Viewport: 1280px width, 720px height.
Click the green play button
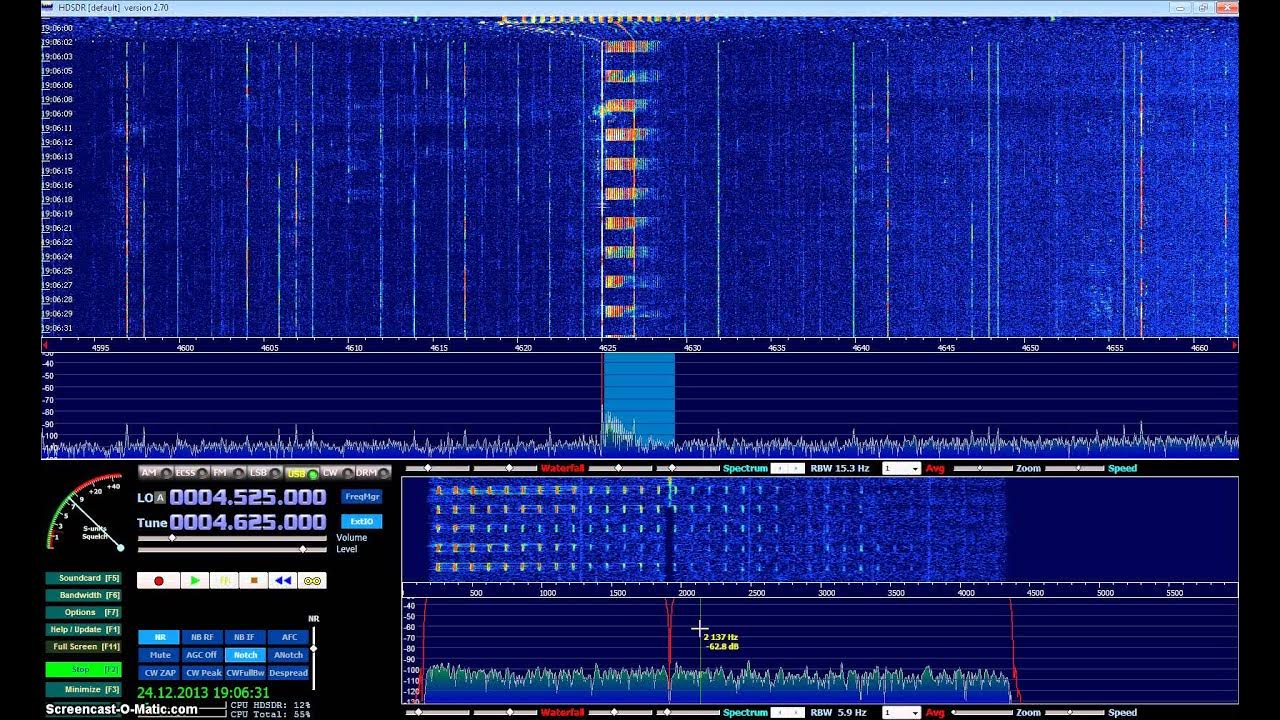pyautogui.click(x=195, y=581)
